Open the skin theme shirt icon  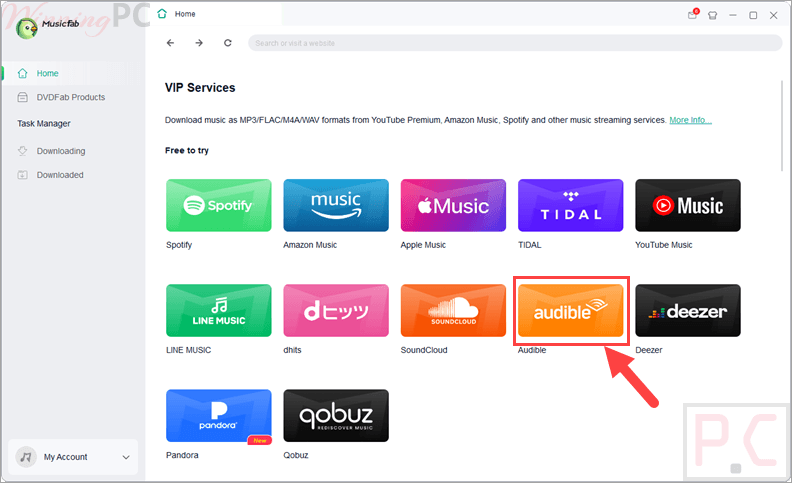[713, 15]
